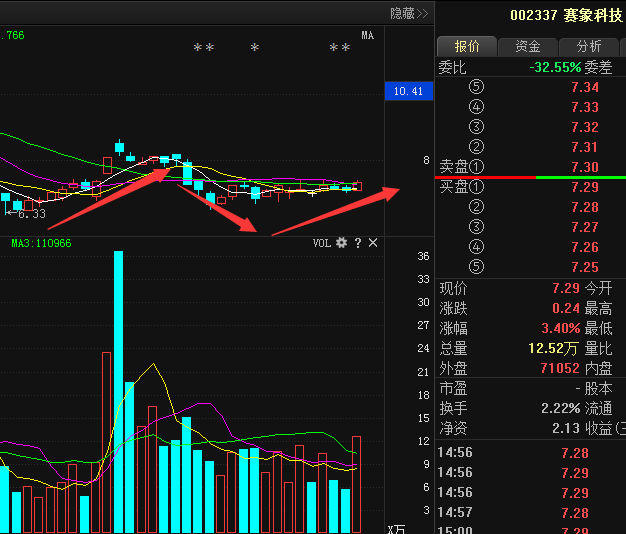Click the 总量 value 12.52万
Screen dimensions: 626x534
click(553, 348)
